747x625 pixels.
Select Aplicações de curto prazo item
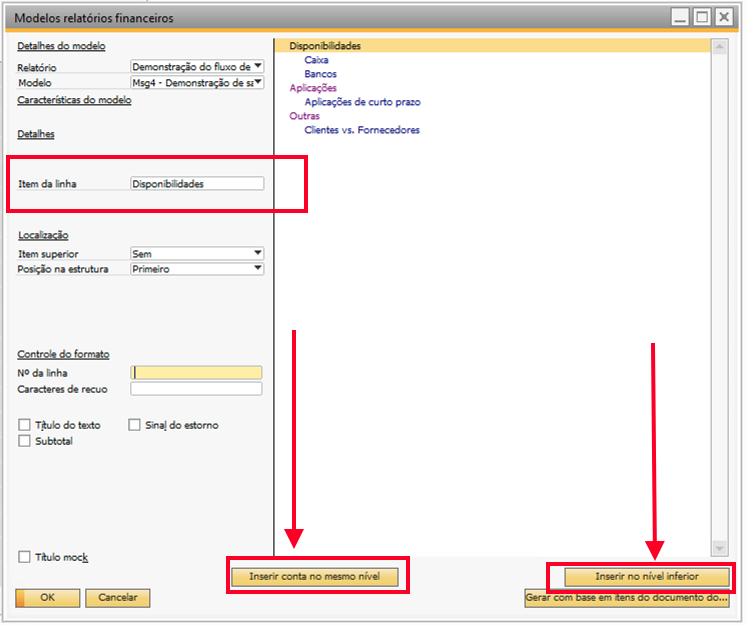tap(362, 102)
